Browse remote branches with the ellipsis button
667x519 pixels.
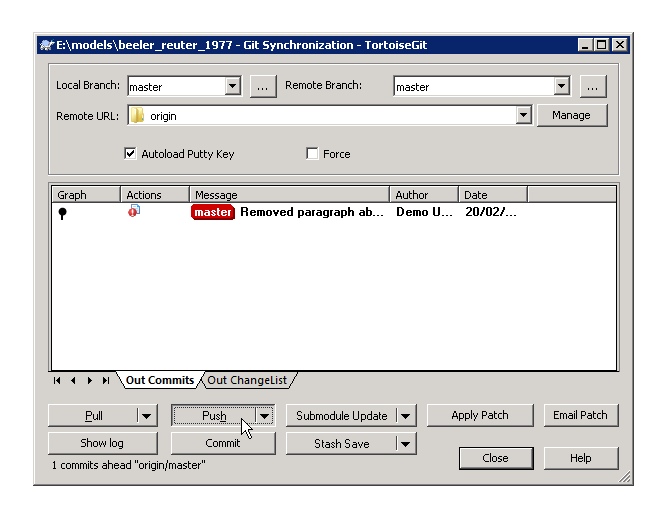click(x=593, y=87)
